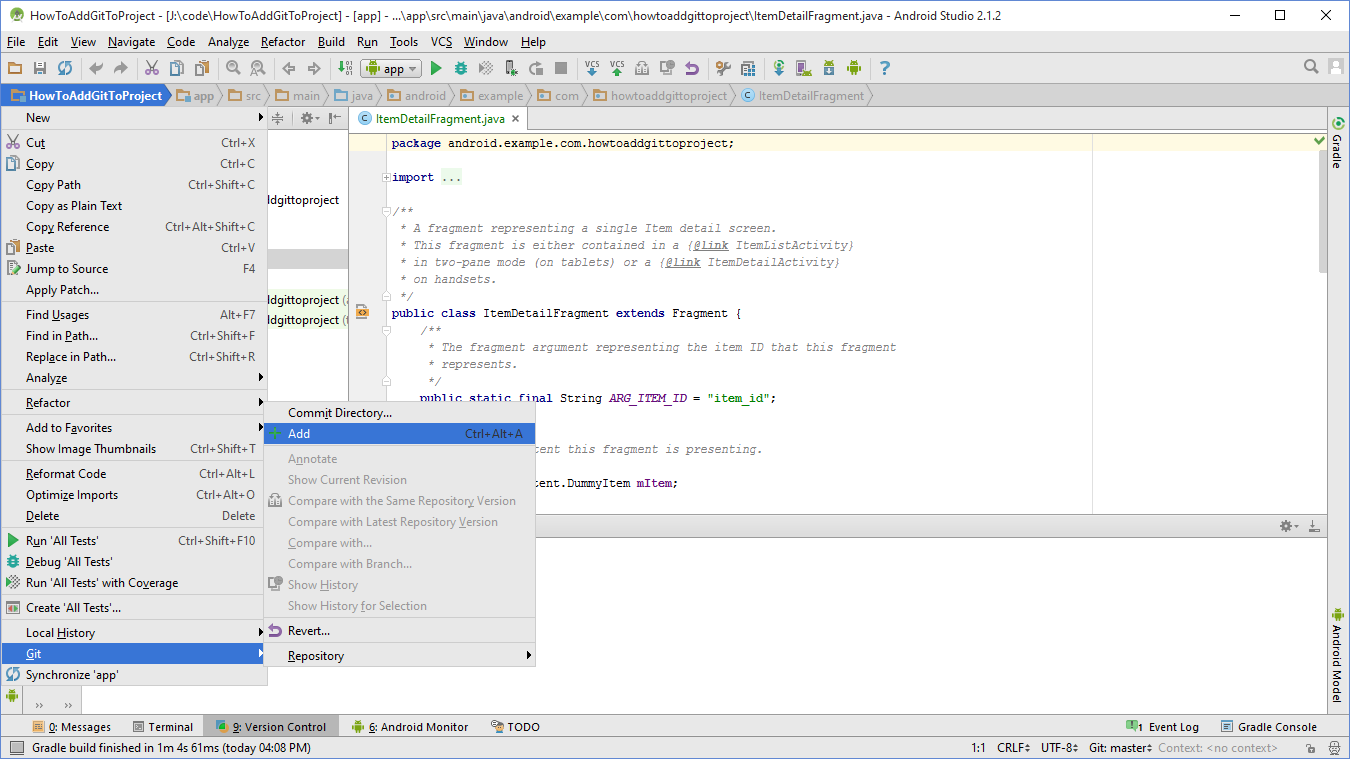Click the Open folder toolbar icon
Screen dimensions: 1350x759
[15, 68]
